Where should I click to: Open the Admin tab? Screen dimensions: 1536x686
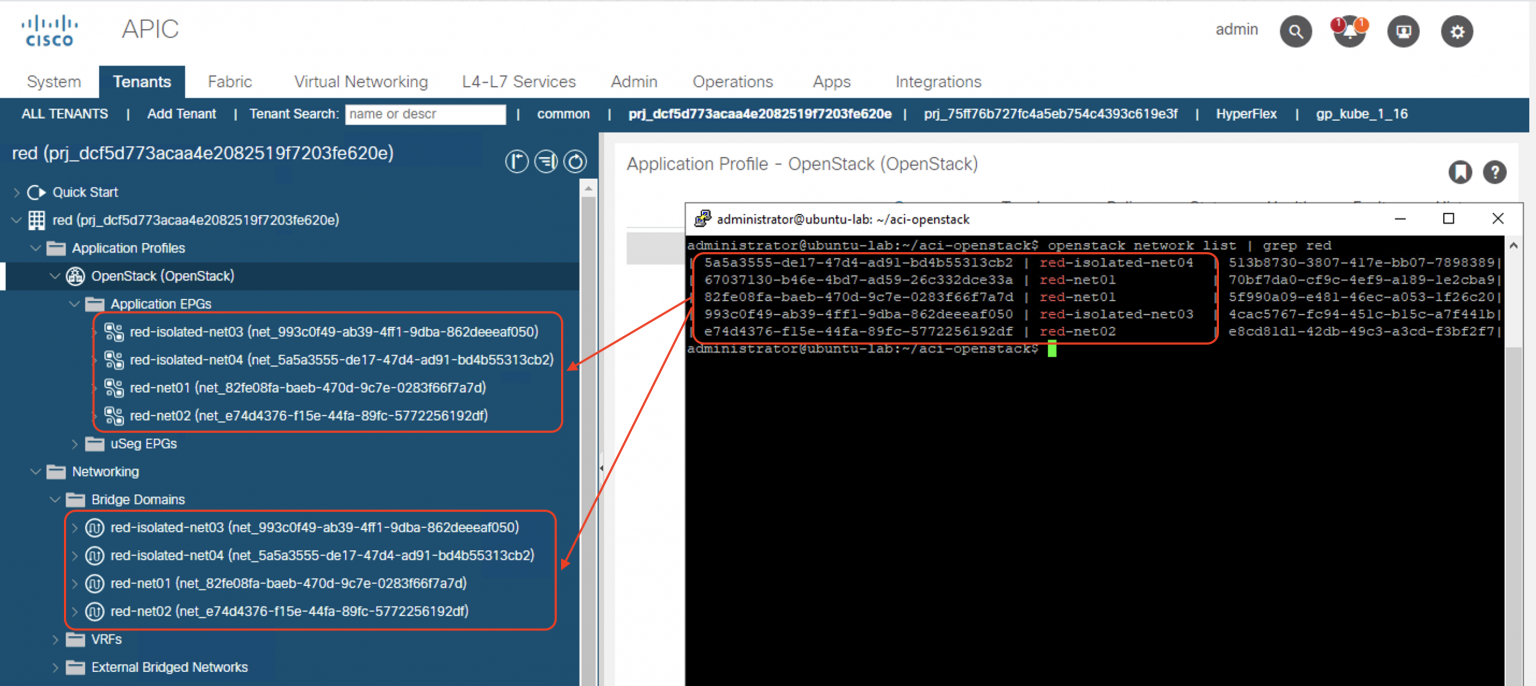(x=634, y=82)
